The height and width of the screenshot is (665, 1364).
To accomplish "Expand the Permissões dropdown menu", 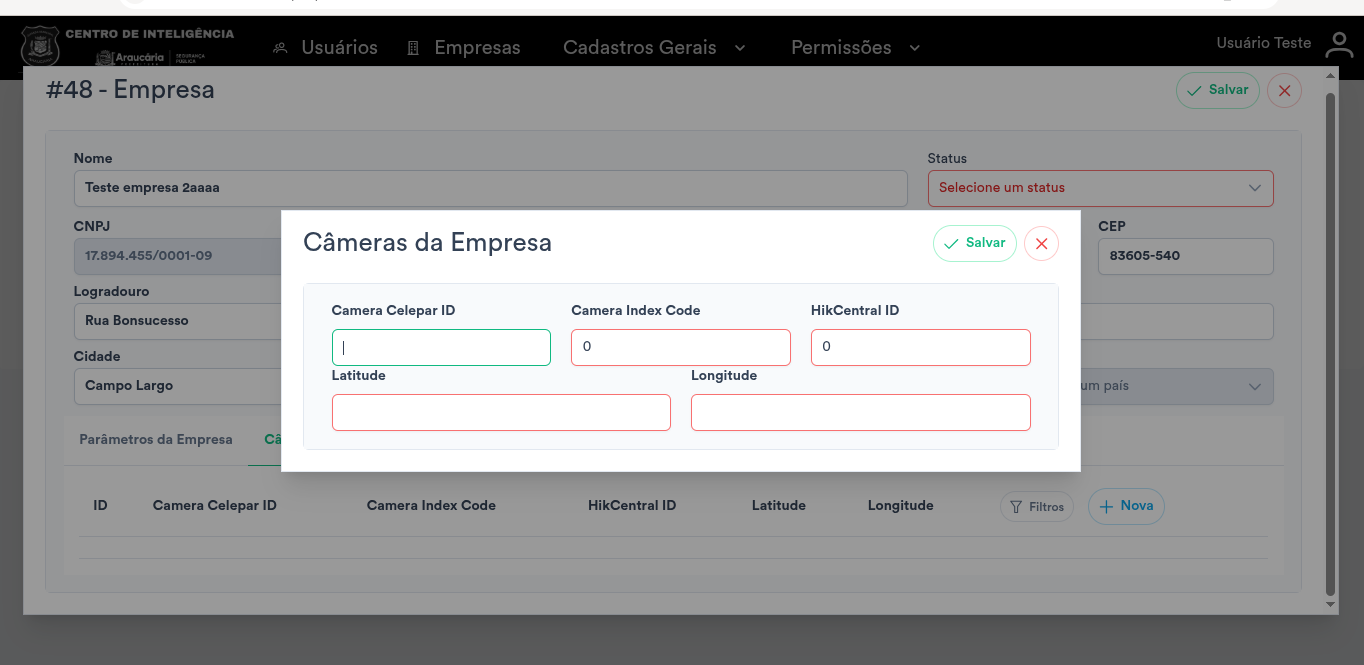I will [855, 48].
